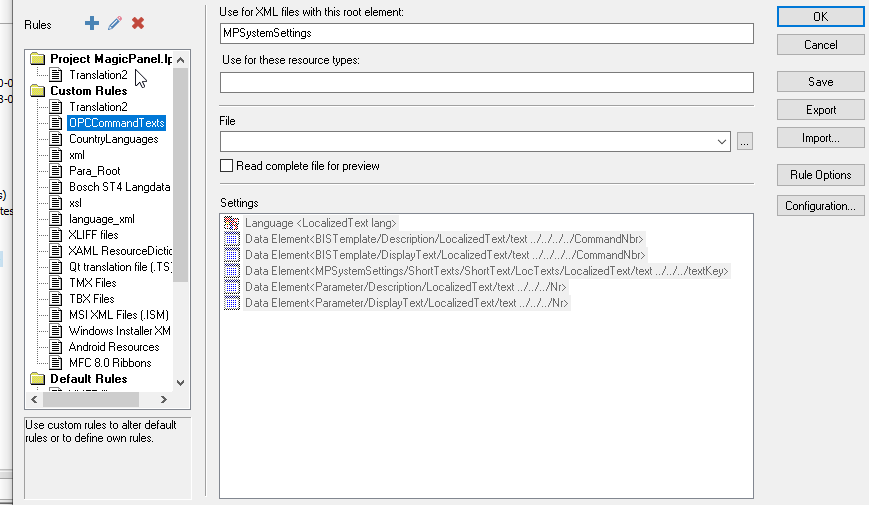Viewport: 869px width, 505px height.
Task: Click the resource types input field
Action: [x=486, y=82]
